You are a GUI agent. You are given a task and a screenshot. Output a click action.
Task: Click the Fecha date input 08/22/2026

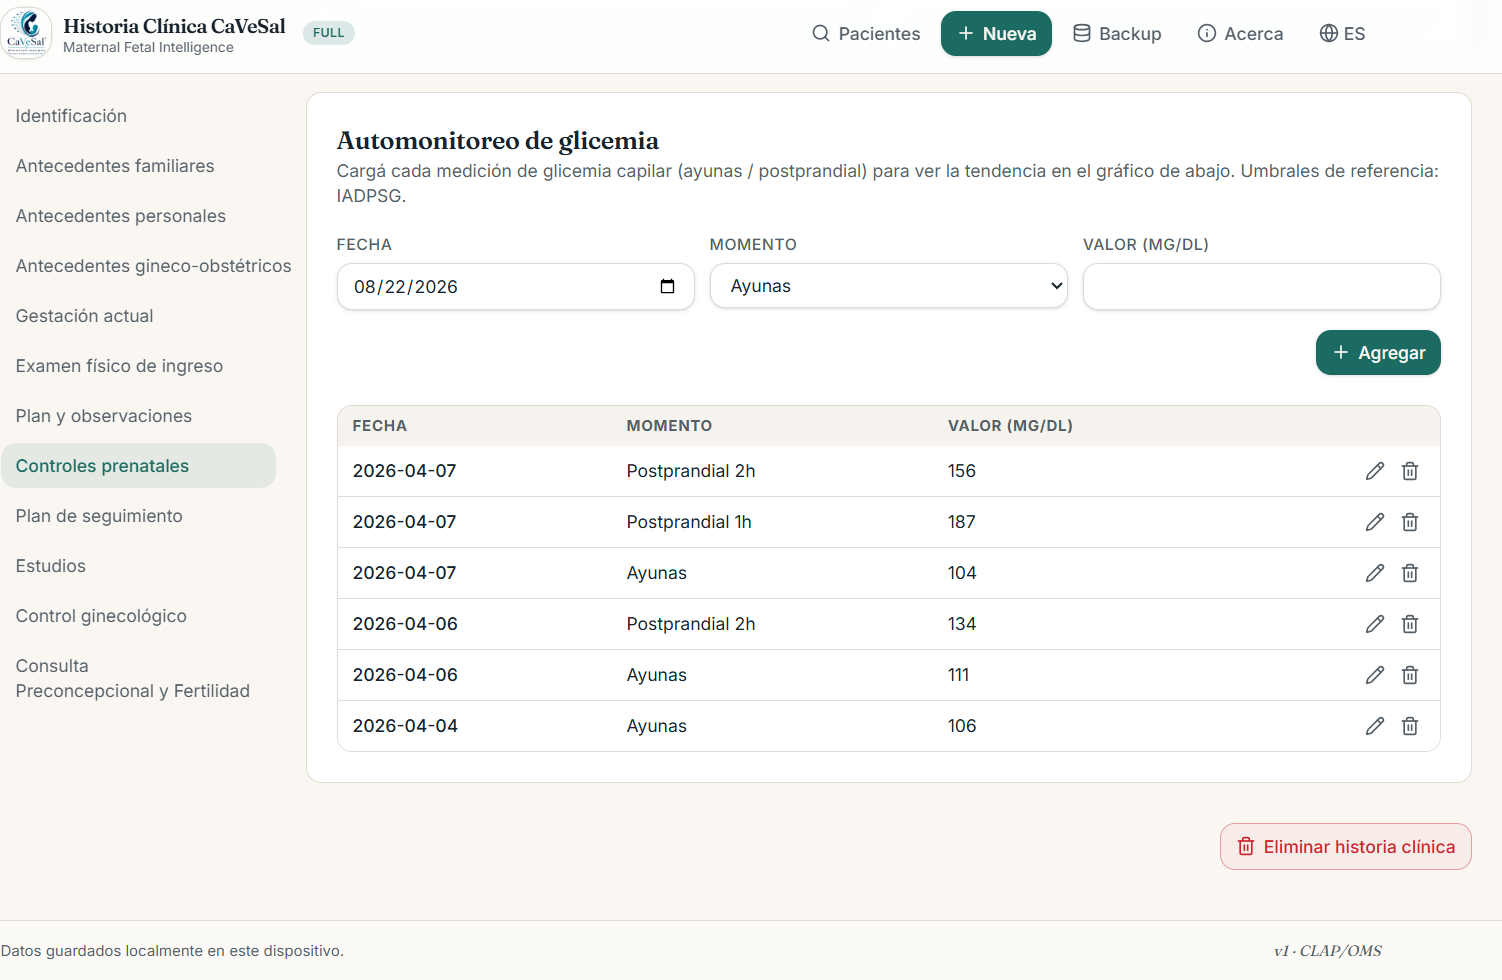click(x=516, y=287)
